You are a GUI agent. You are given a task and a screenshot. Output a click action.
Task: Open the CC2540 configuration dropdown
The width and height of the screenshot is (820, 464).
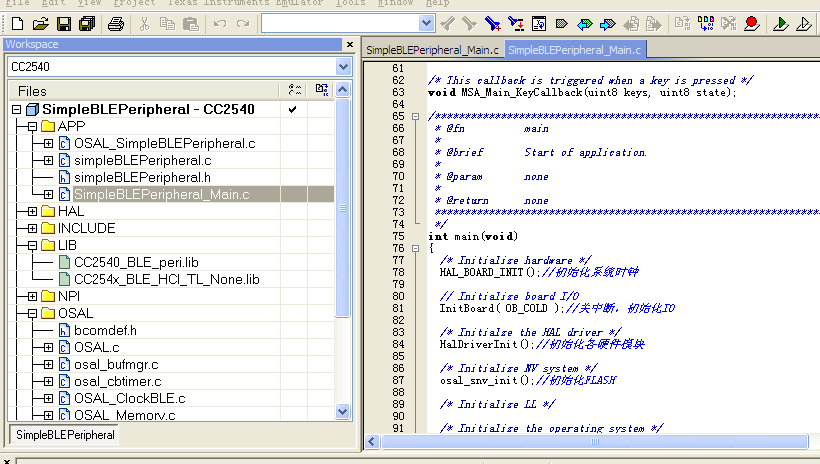point(343,67)
